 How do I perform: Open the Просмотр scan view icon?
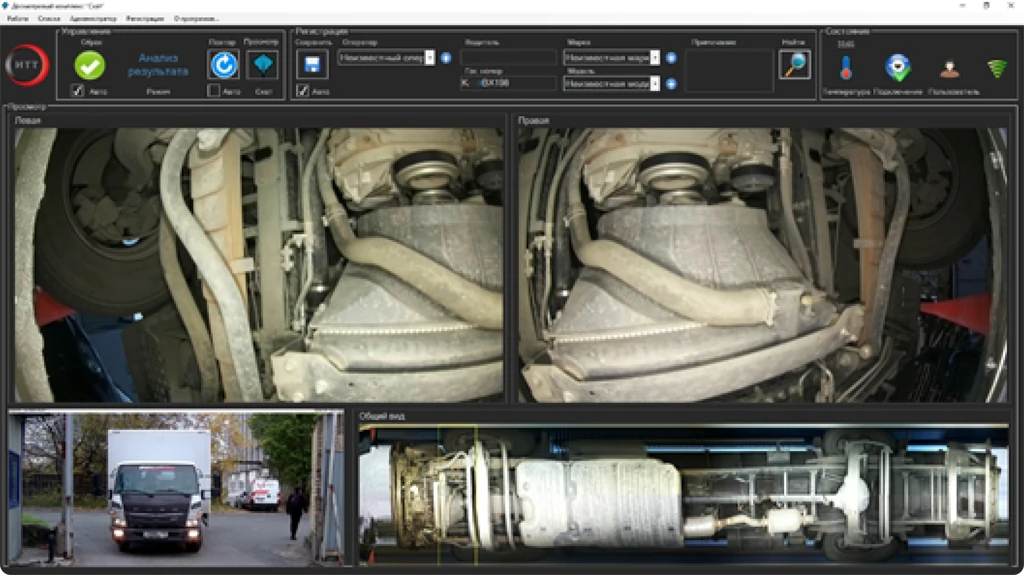click(262, 65)
